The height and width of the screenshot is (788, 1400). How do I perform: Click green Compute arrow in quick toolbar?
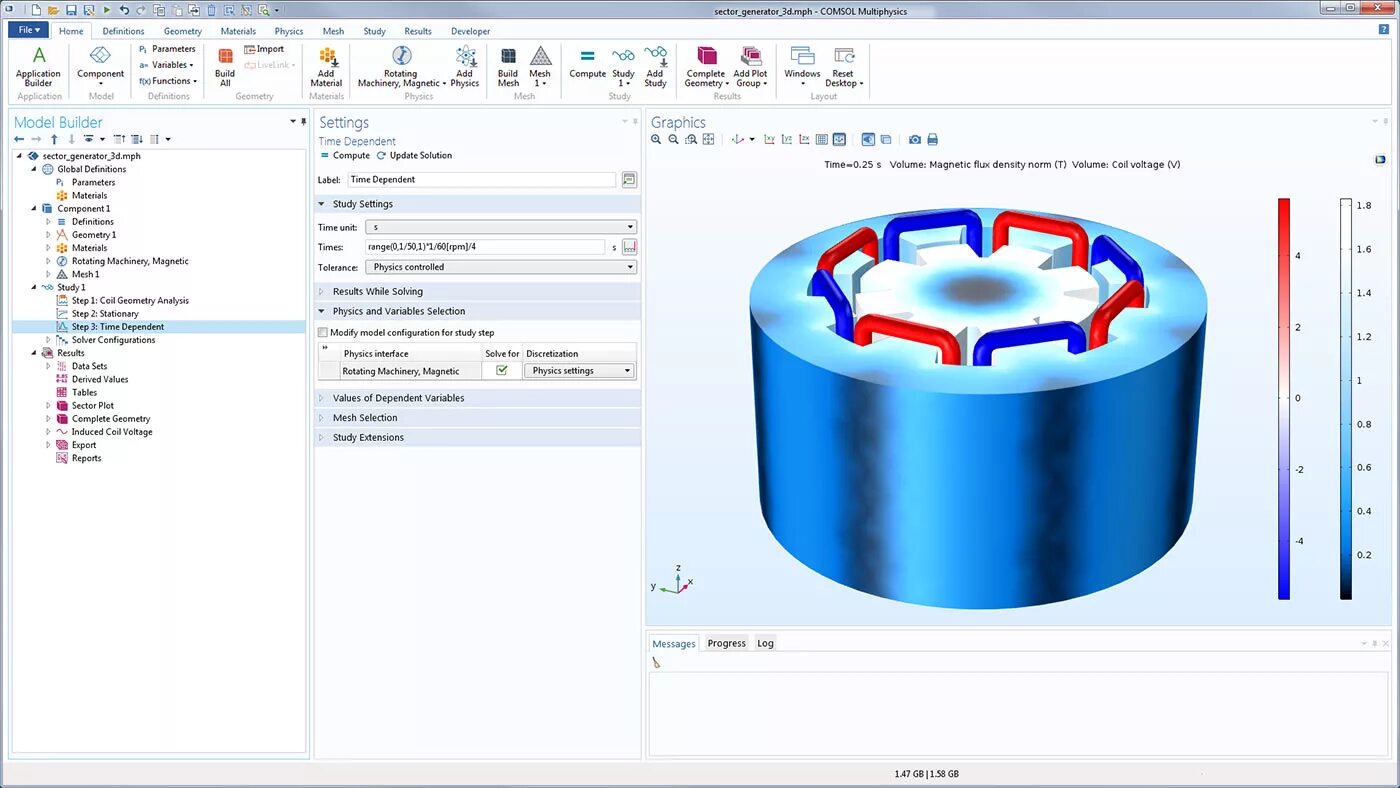coord(106,10)
